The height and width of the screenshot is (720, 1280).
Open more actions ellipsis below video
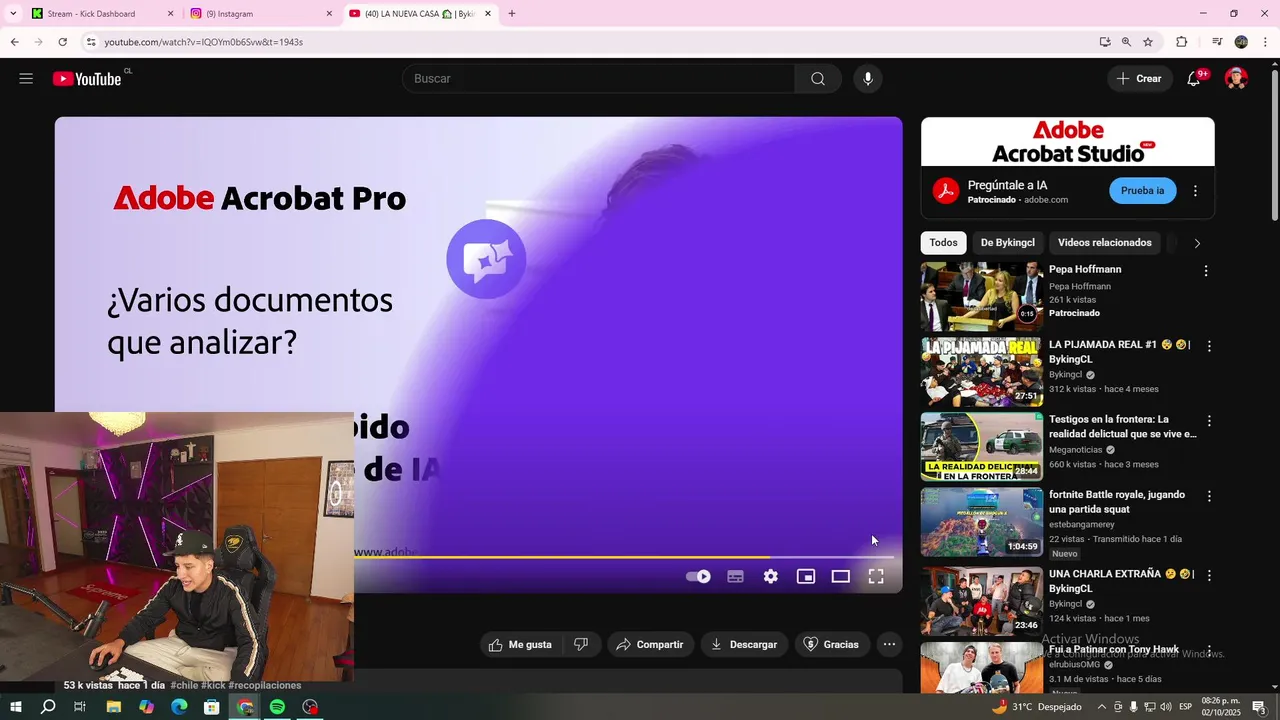[x=889, y=645]
